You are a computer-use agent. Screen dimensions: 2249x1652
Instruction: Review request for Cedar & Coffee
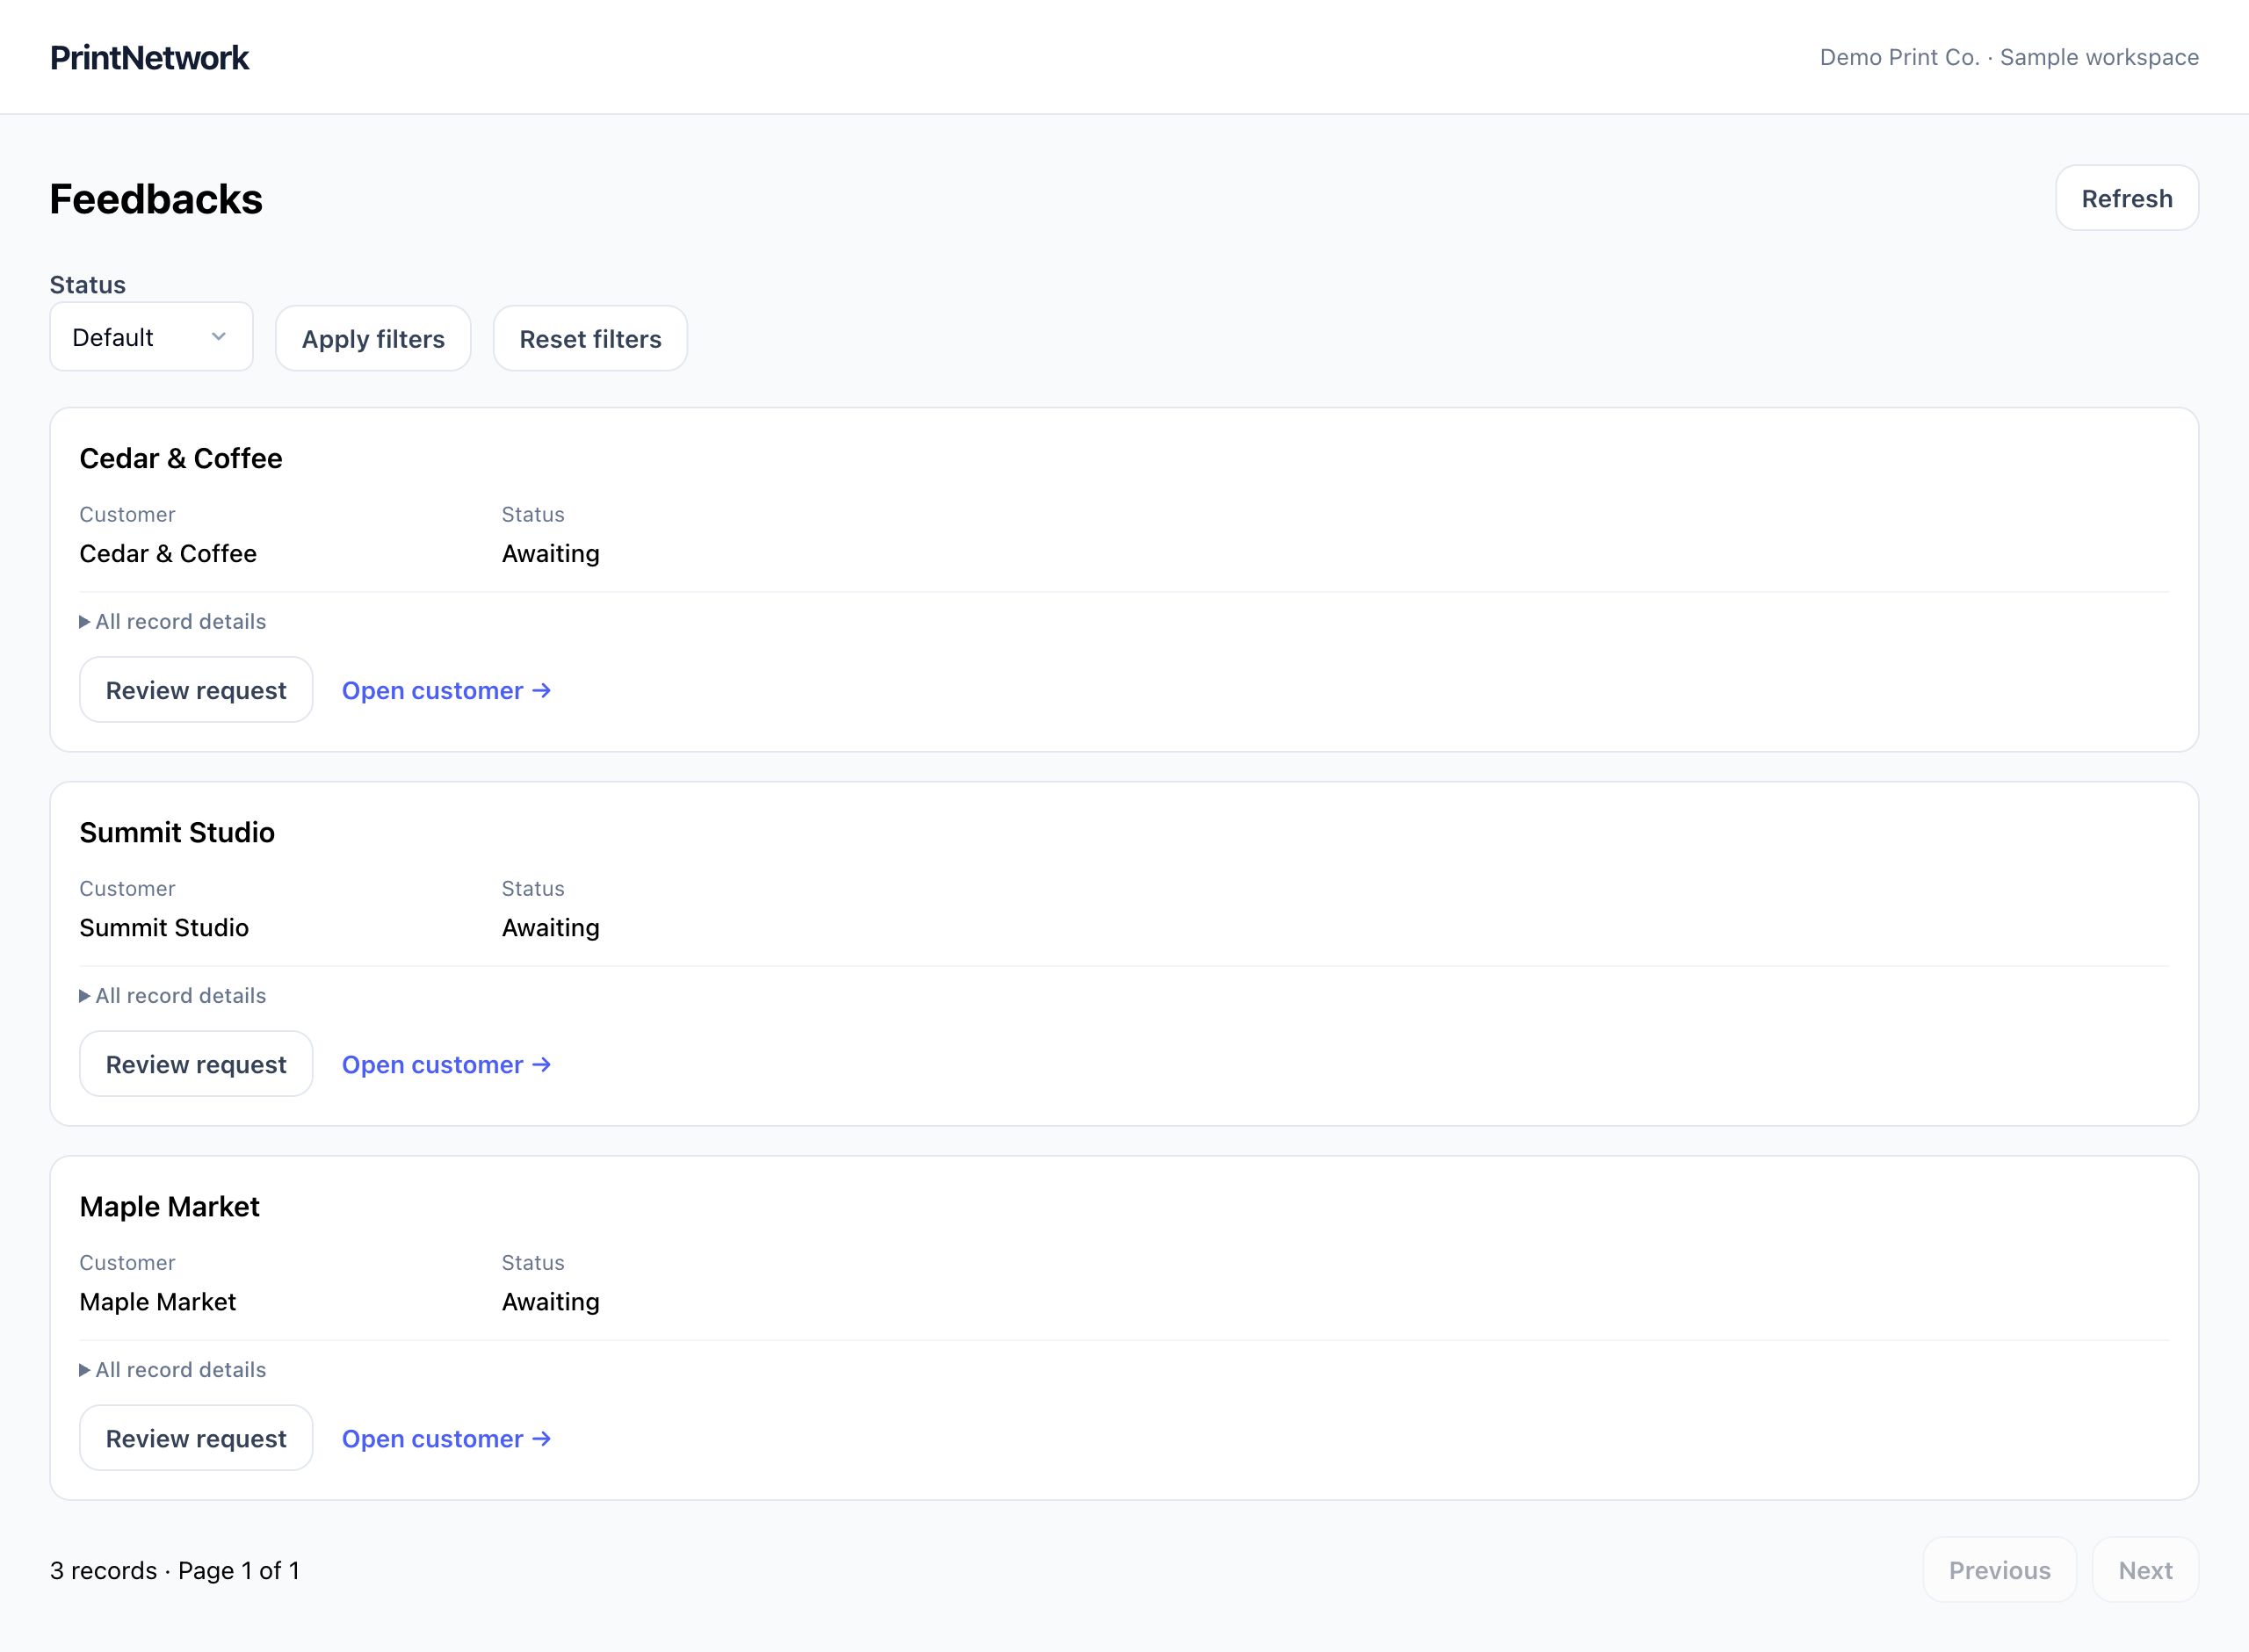196,690
